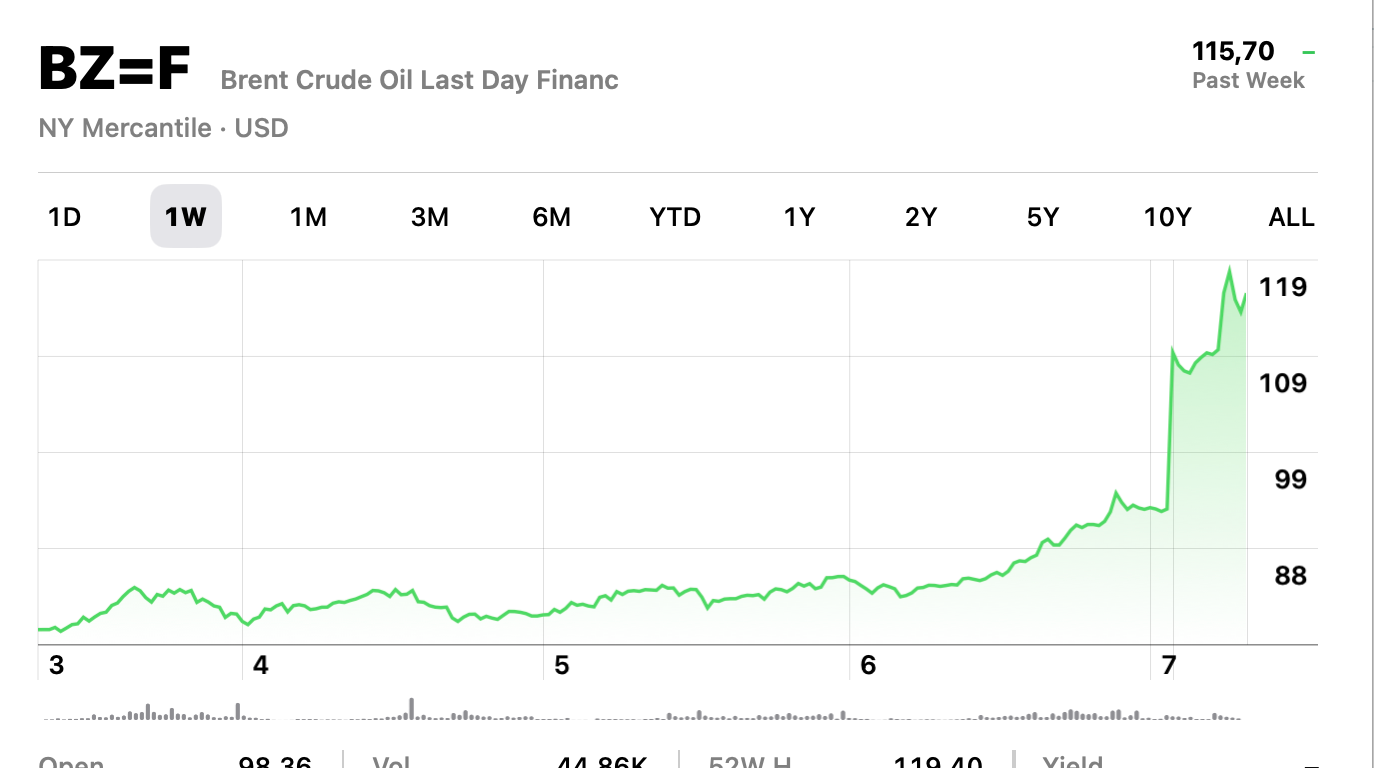Show the 1Y chart

pyautogui.click(x=799, y=217)
